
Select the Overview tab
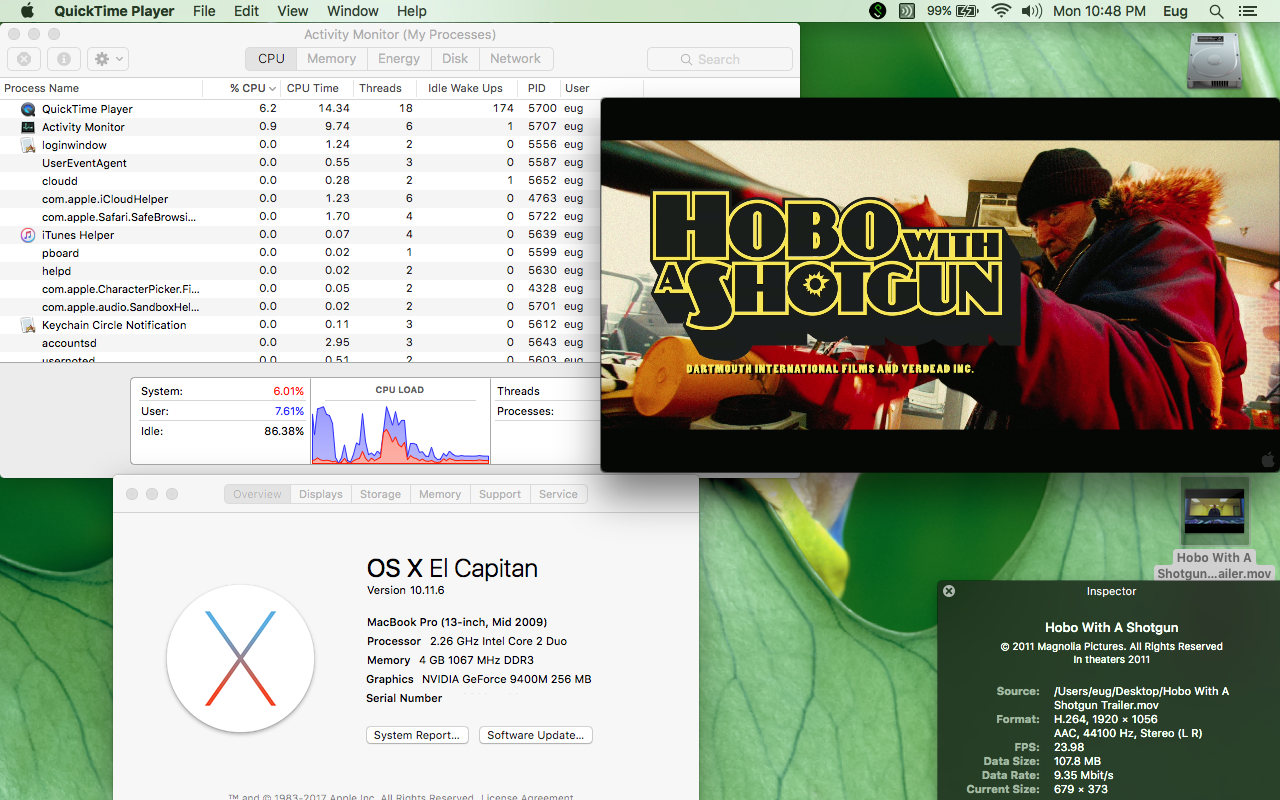[258, 494]
